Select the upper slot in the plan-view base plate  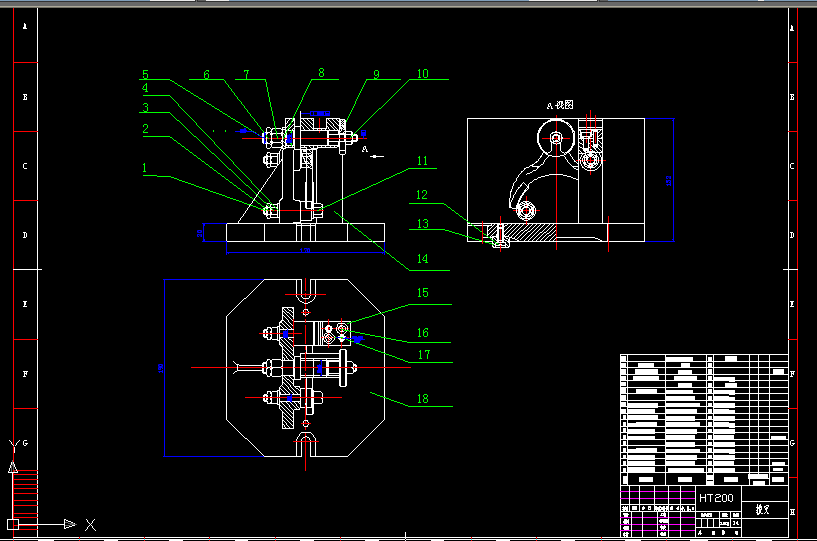pyautogui.click(x=307, y=293)
